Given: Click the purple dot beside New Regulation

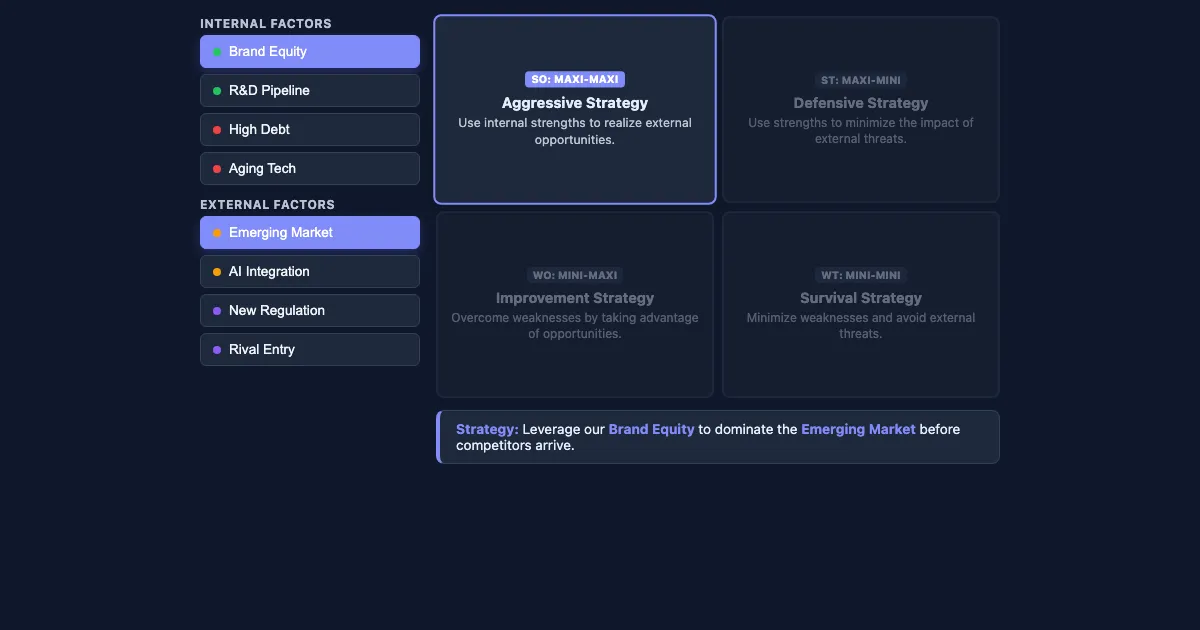Looking at the screenshot, I should point(217,311).
